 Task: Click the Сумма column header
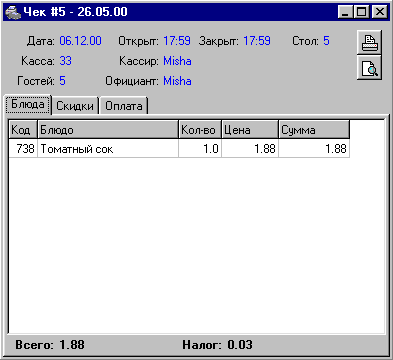pyautogui.click(x=314, y=130)
